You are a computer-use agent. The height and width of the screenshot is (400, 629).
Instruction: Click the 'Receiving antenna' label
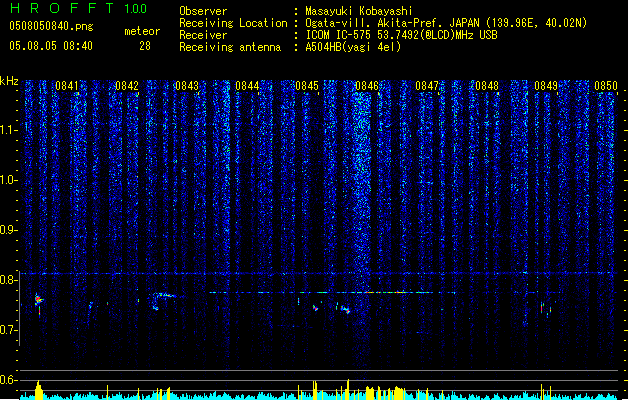(230, 47)
